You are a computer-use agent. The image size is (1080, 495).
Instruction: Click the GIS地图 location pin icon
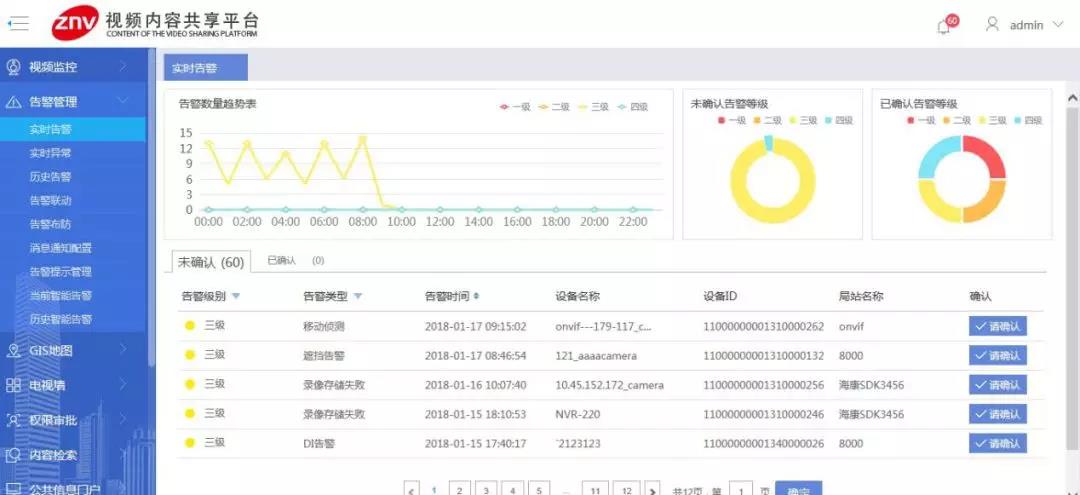14,350
